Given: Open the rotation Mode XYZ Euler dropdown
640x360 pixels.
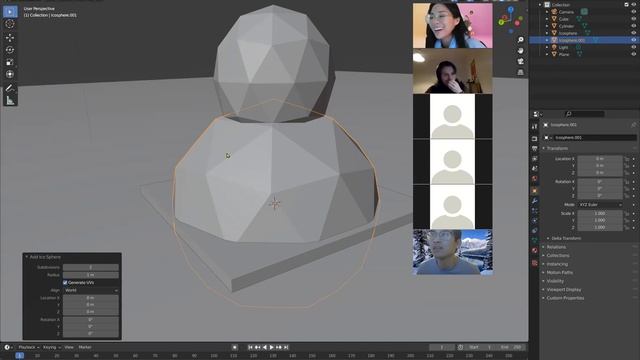Looking at the screenshot, I should click(x=600, y=204).
